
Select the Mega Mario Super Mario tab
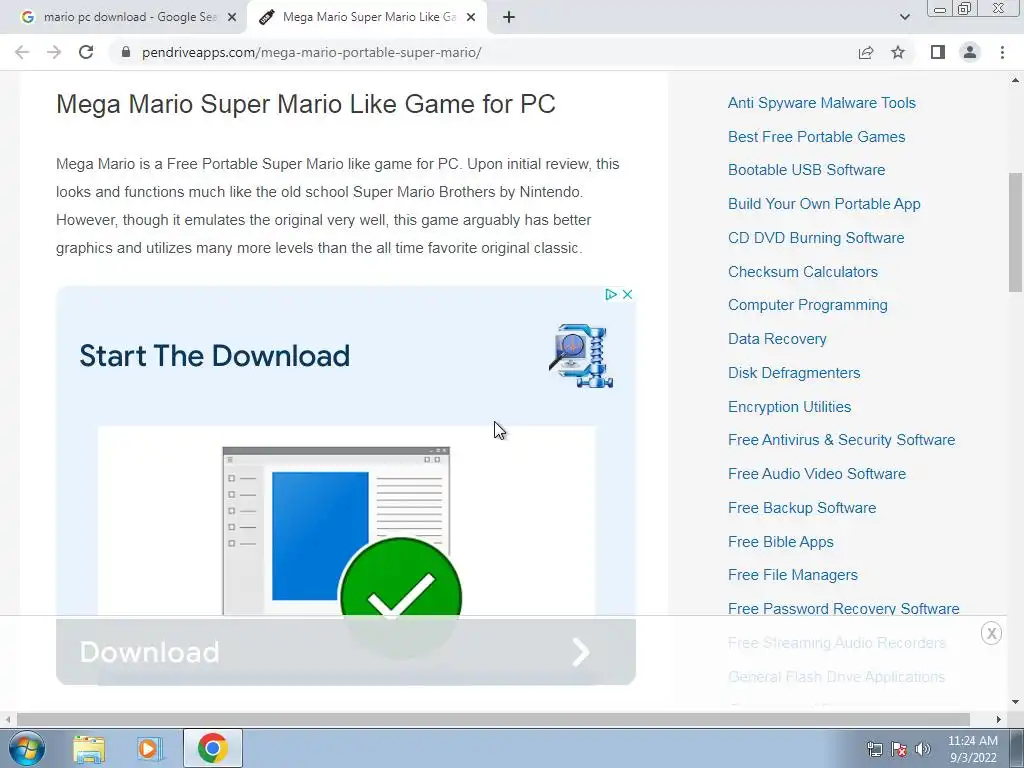tap(368, 17)
